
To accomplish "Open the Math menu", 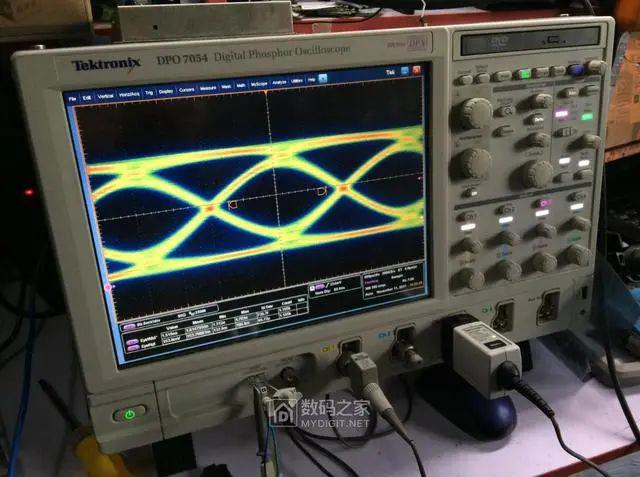I will [x=241, y=86].
